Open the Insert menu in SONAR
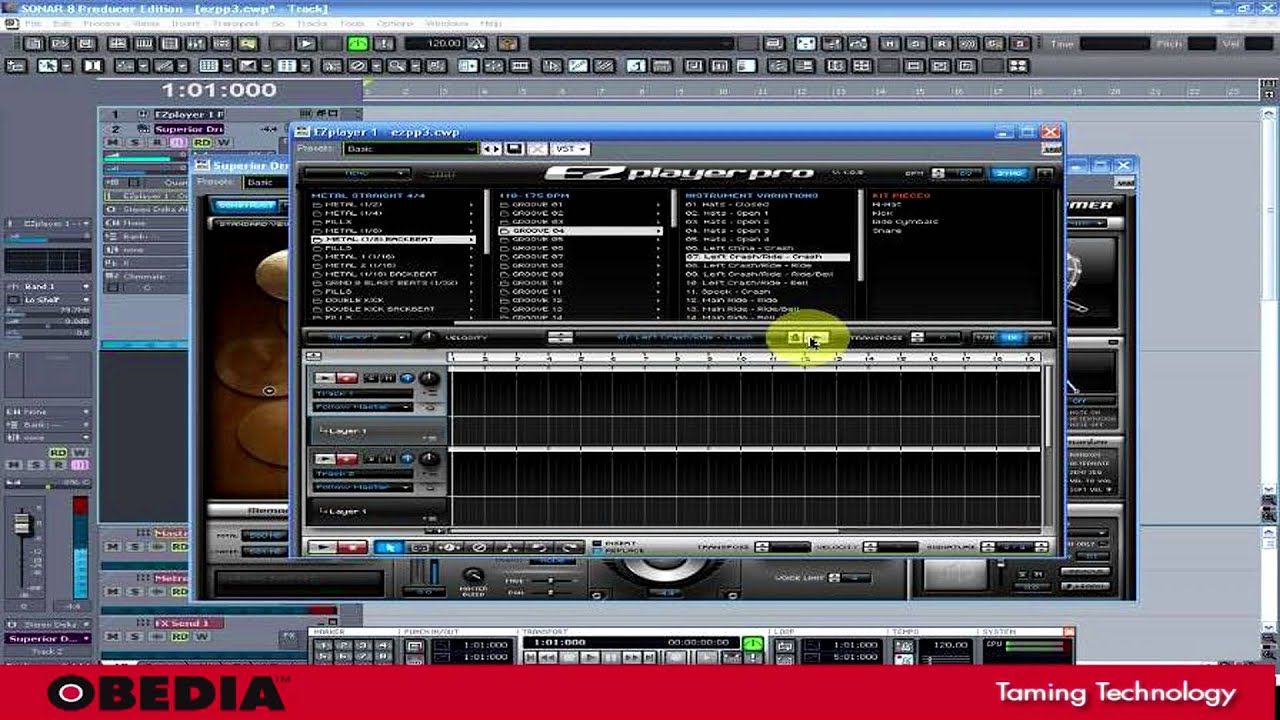 click(x=185, y=24)
